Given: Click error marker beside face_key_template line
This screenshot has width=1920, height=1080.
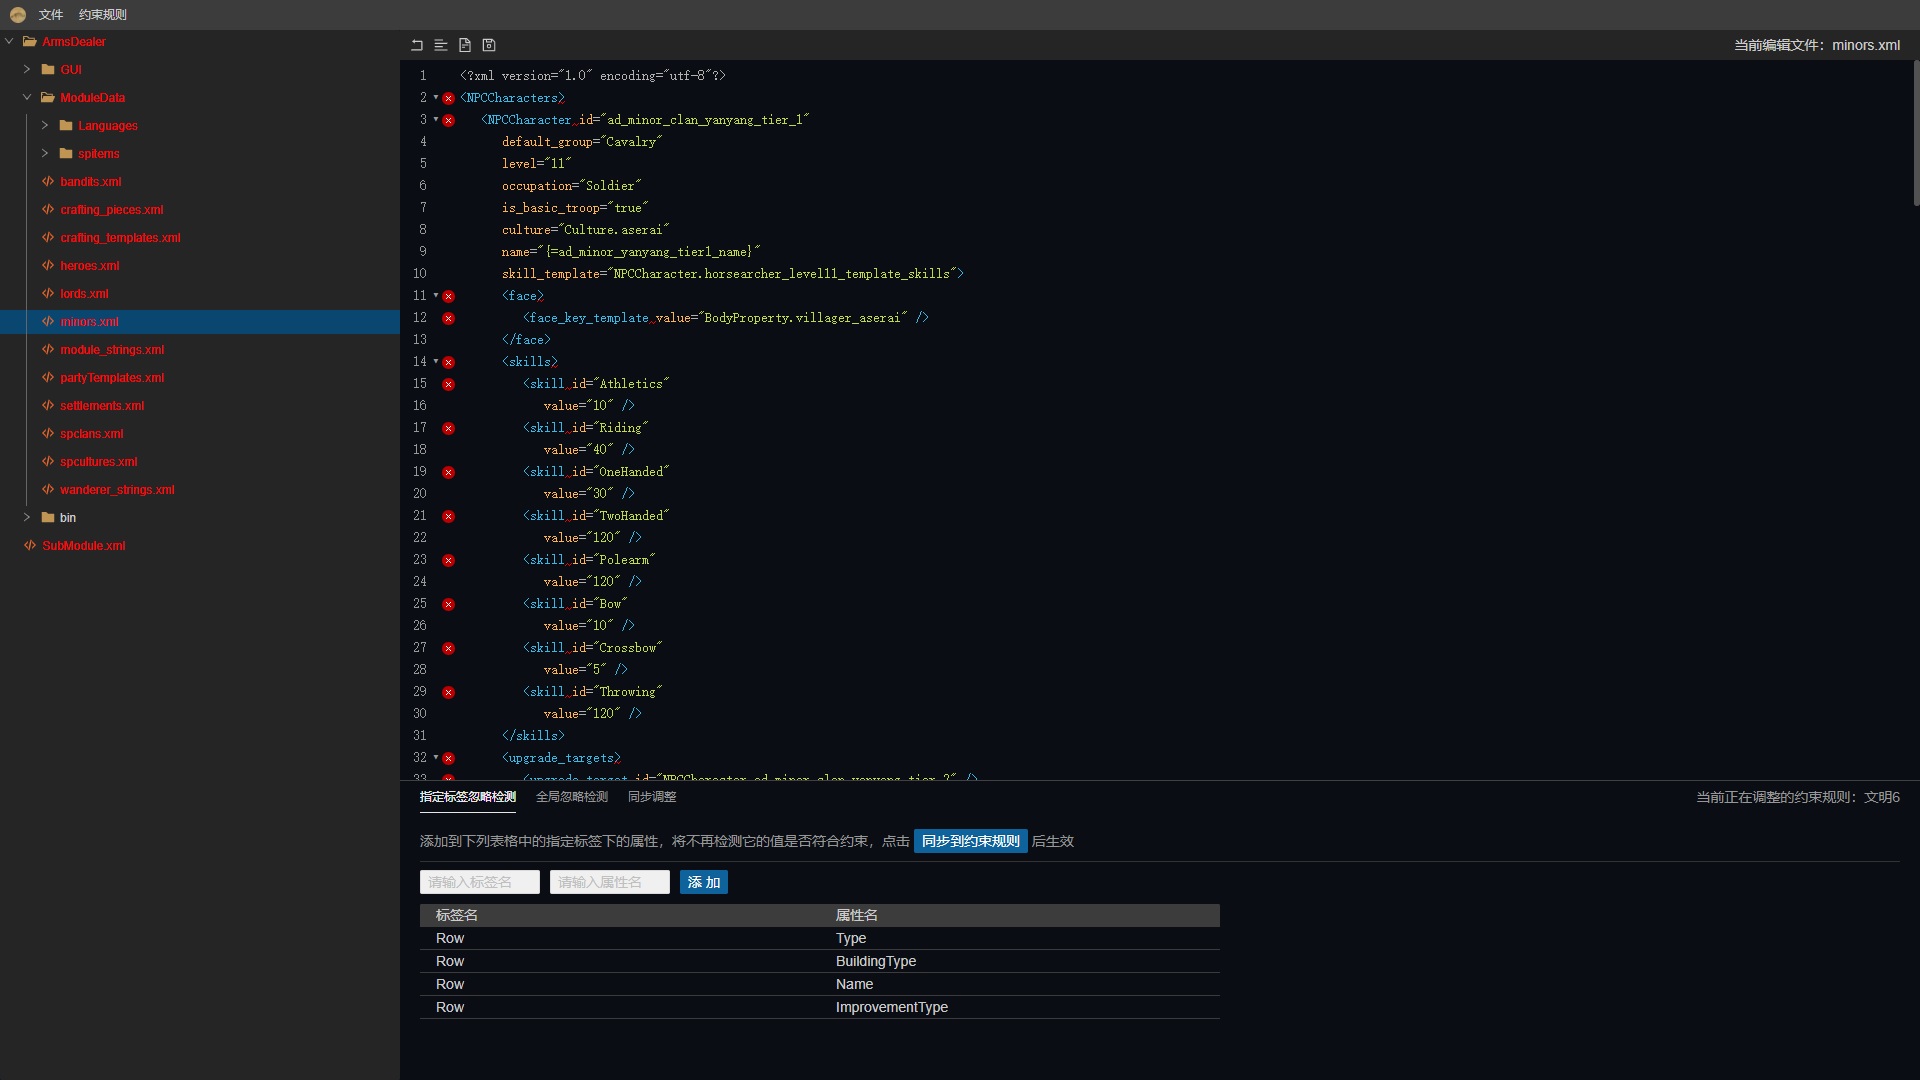Looking at the screenshot, I should (x=449, y=318).
